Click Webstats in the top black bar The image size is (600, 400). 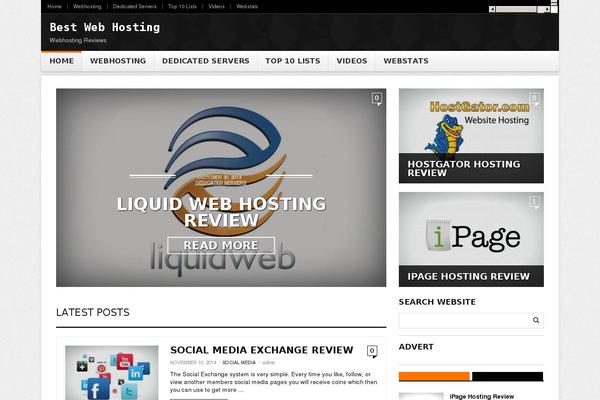click(x=247, y=7)
